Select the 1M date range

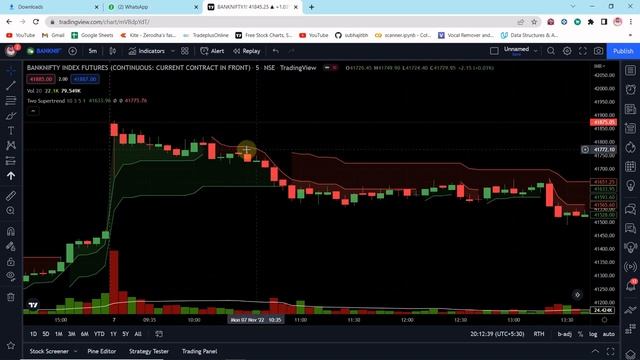[x=59, y=334]
